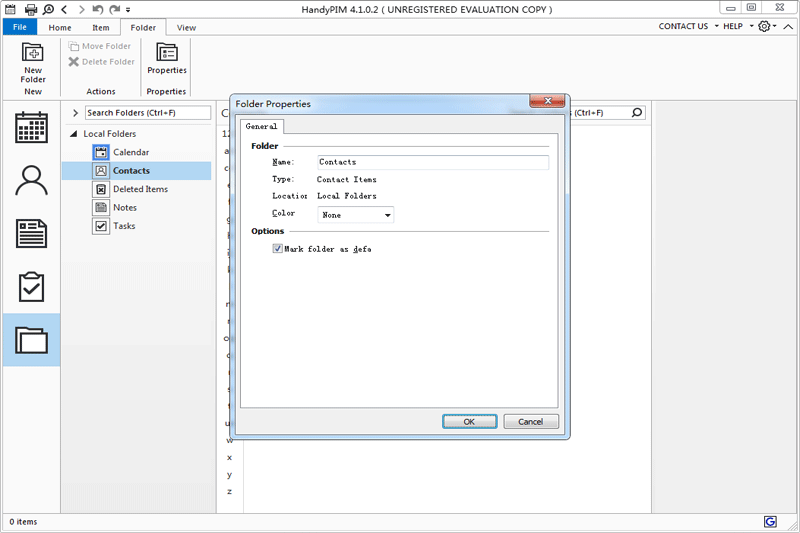Close the Folder Properties dialog
The image size is (800, 533).
(547, 101)
